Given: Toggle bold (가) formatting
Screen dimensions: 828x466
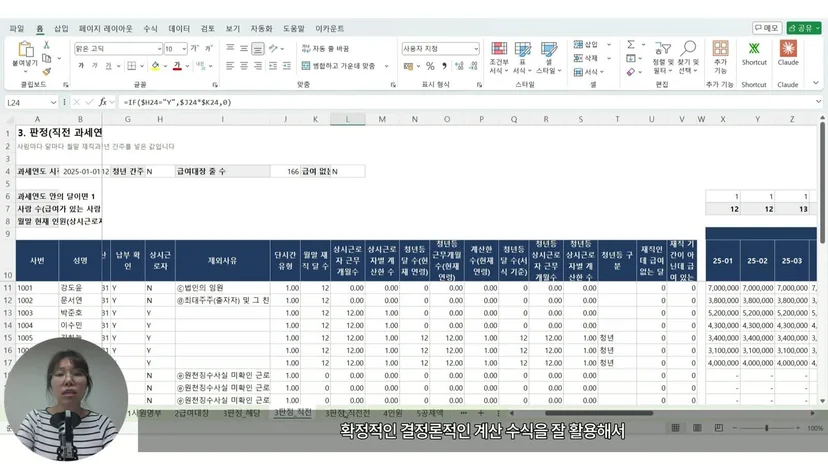Looking at the screenshot, I should 81,66.
